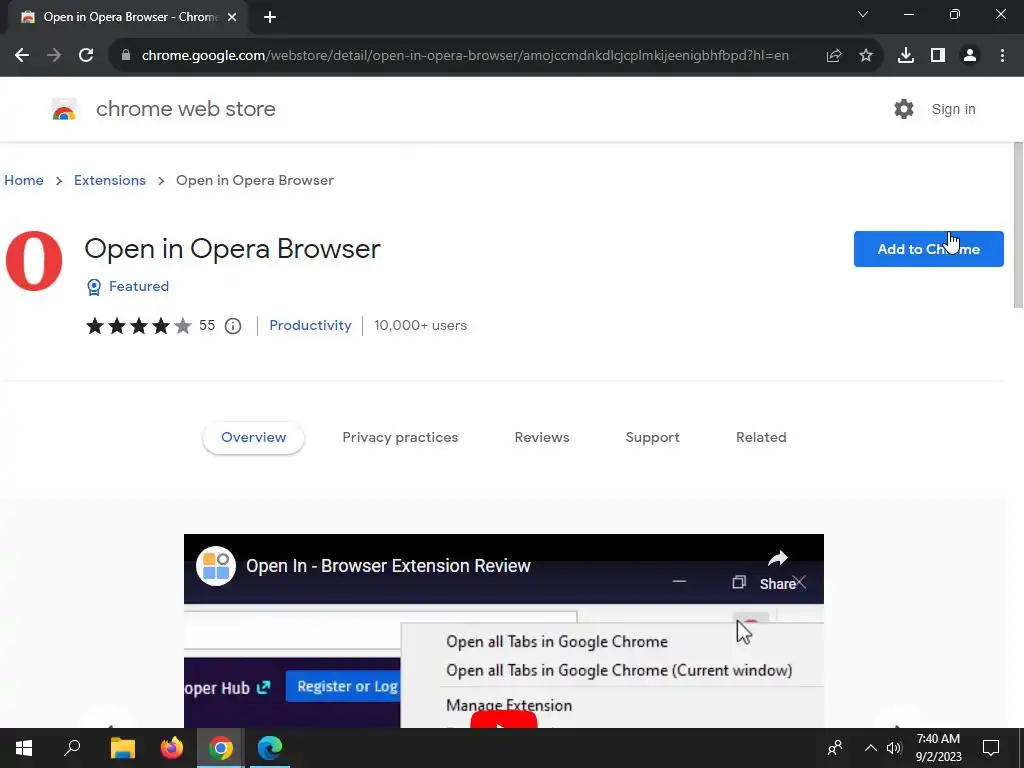Image resolution: width=1024 pixels, height=768 pixels.
Task: Click Add to Chrome button
Action: [x=928, y=249]
